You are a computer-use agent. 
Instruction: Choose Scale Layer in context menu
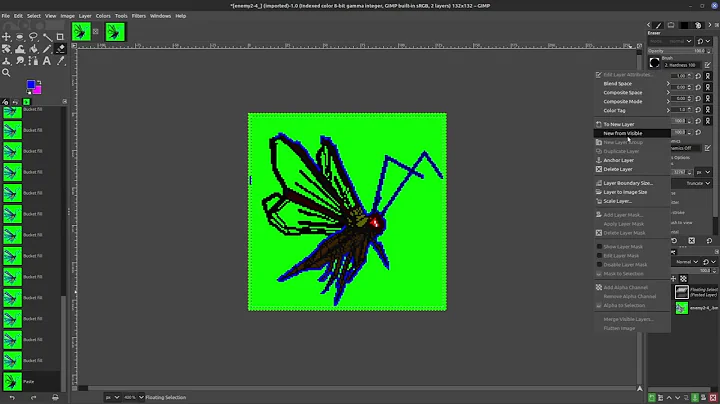pyautogui.click(x=632, y=201)
